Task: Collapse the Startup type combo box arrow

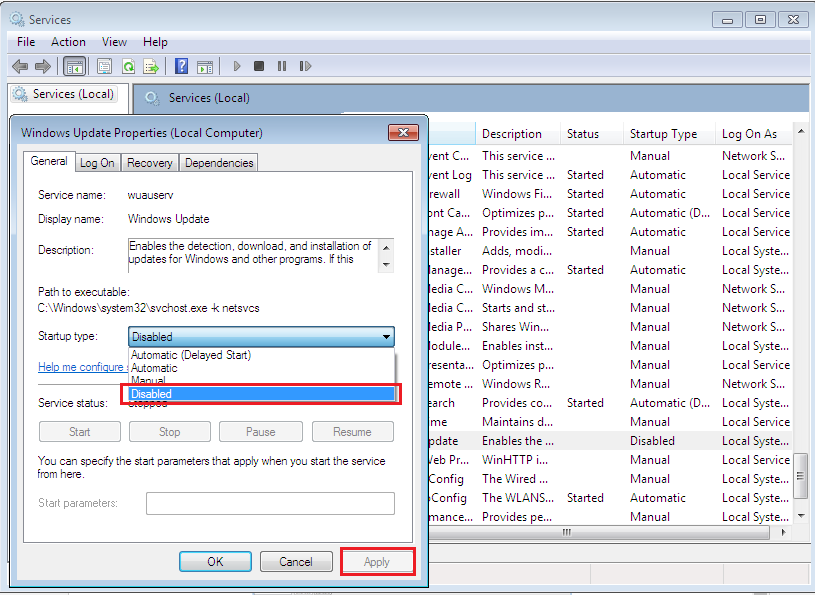Action: coord(386,337)
